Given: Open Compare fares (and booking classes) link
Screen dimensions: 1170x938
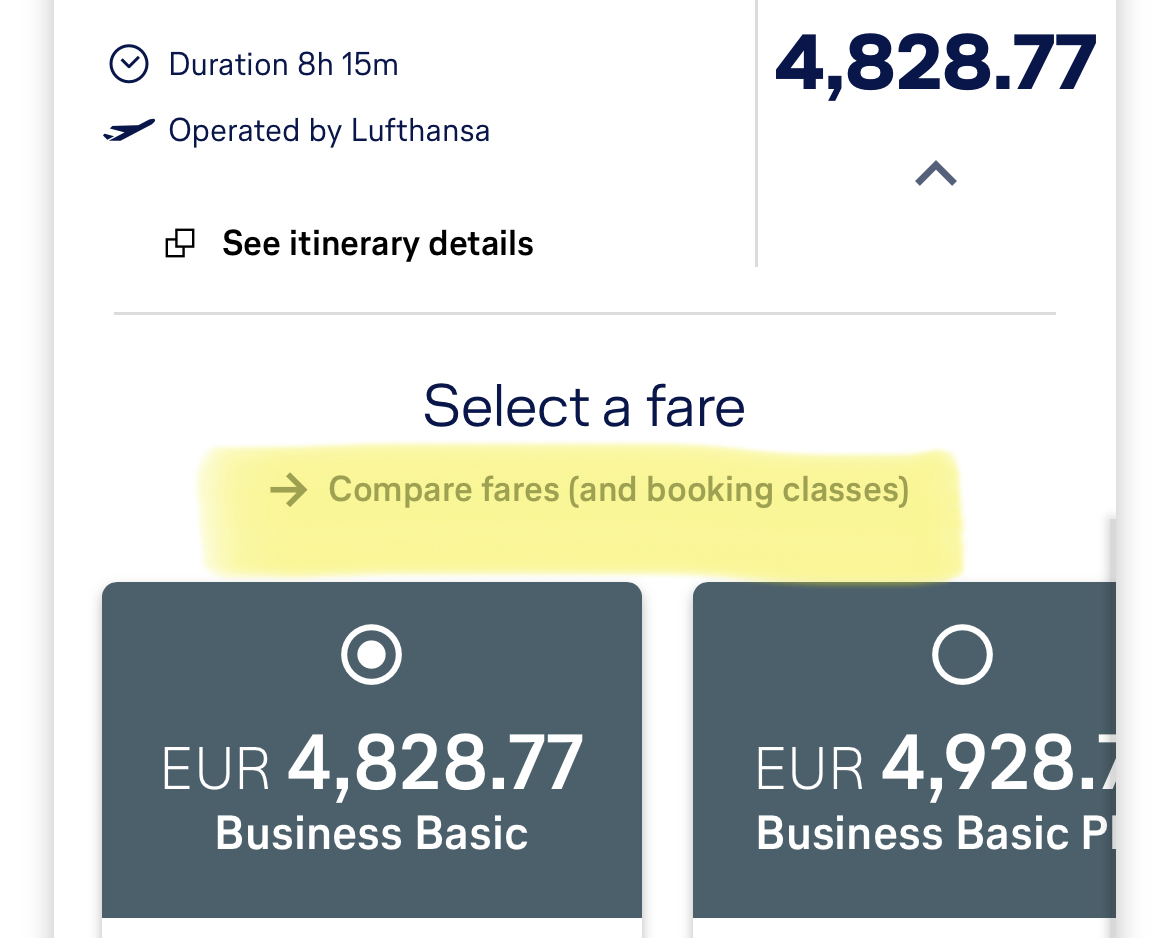Looking at the screenshot, I should point(618,490).
